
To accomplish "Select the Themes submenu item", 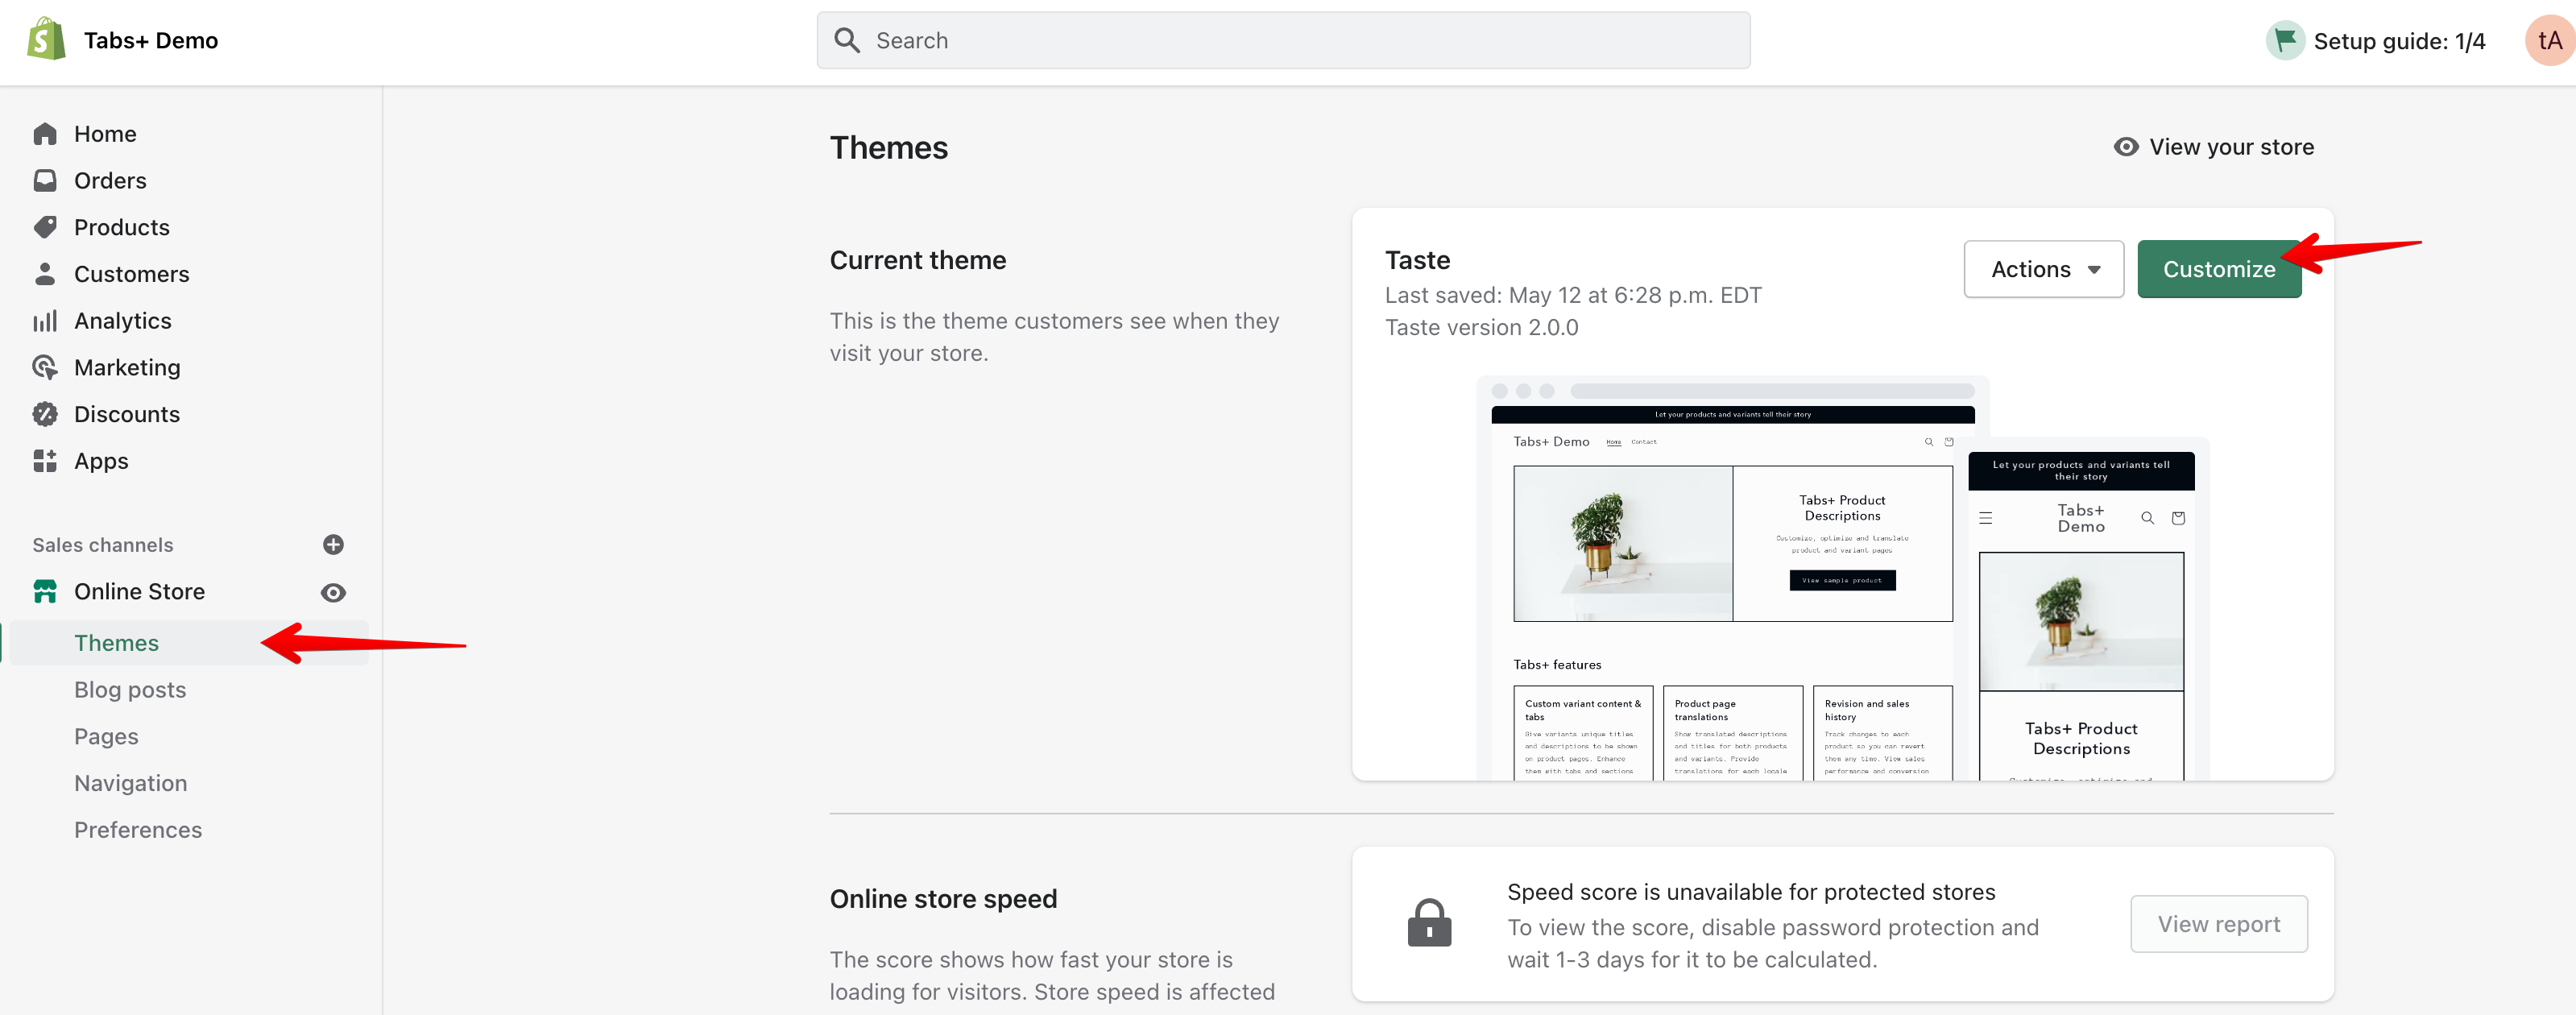I will pyautogui.click(x=117, y=640).
